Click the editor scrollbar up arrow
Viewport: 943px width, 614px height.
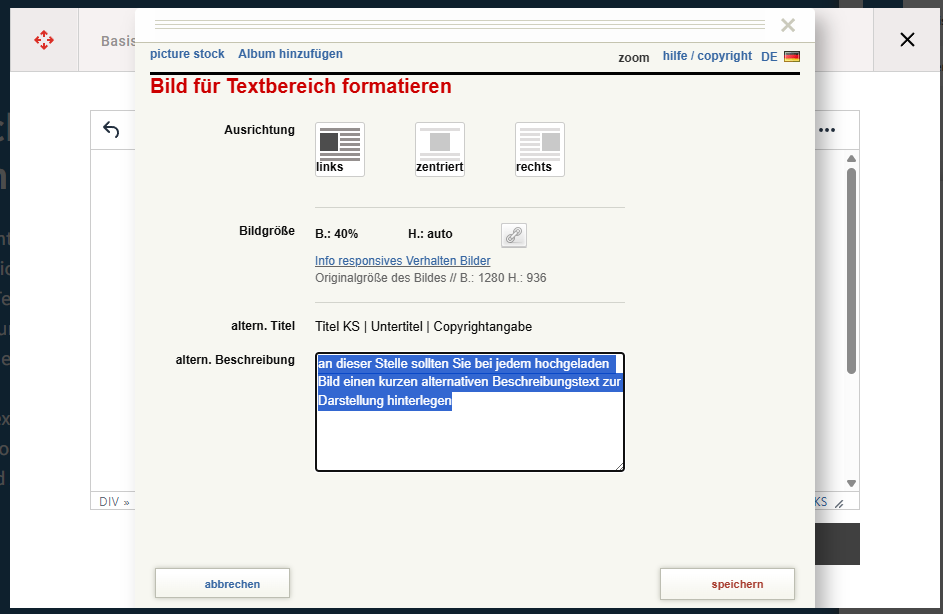[x=851, y=159]
